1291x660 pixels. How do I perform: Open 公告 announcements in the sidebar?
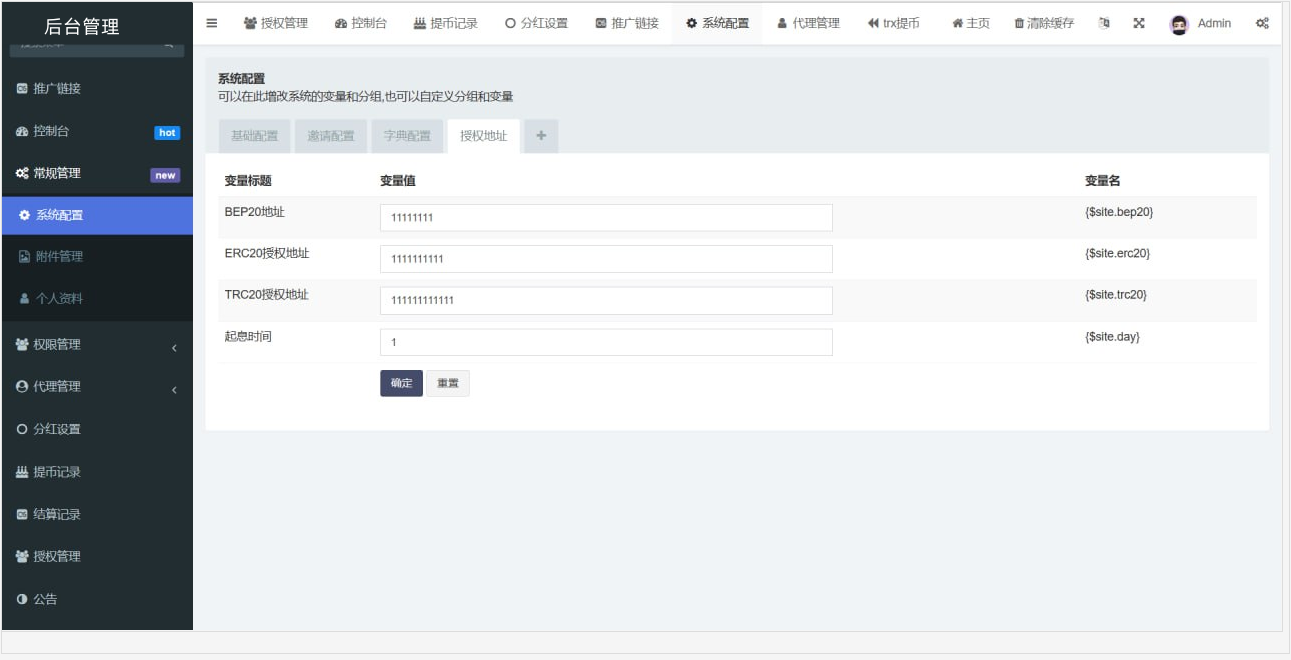click(x=96, y=599)
